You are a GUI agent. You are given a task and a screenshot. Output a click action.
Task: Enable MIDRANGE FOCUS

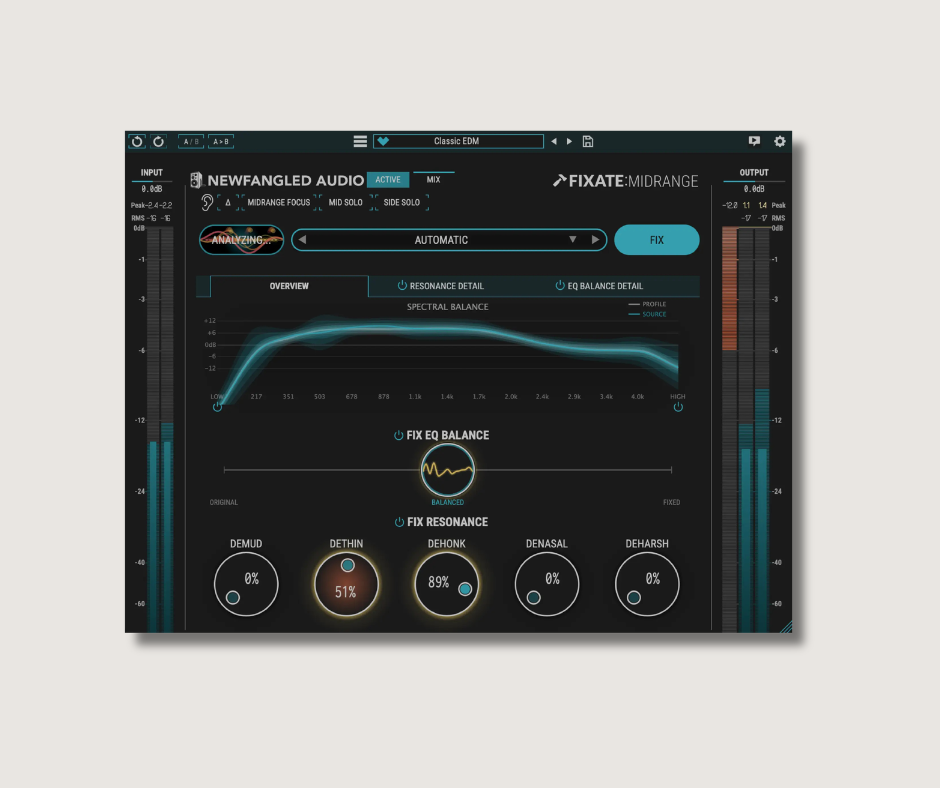point(279,203)
